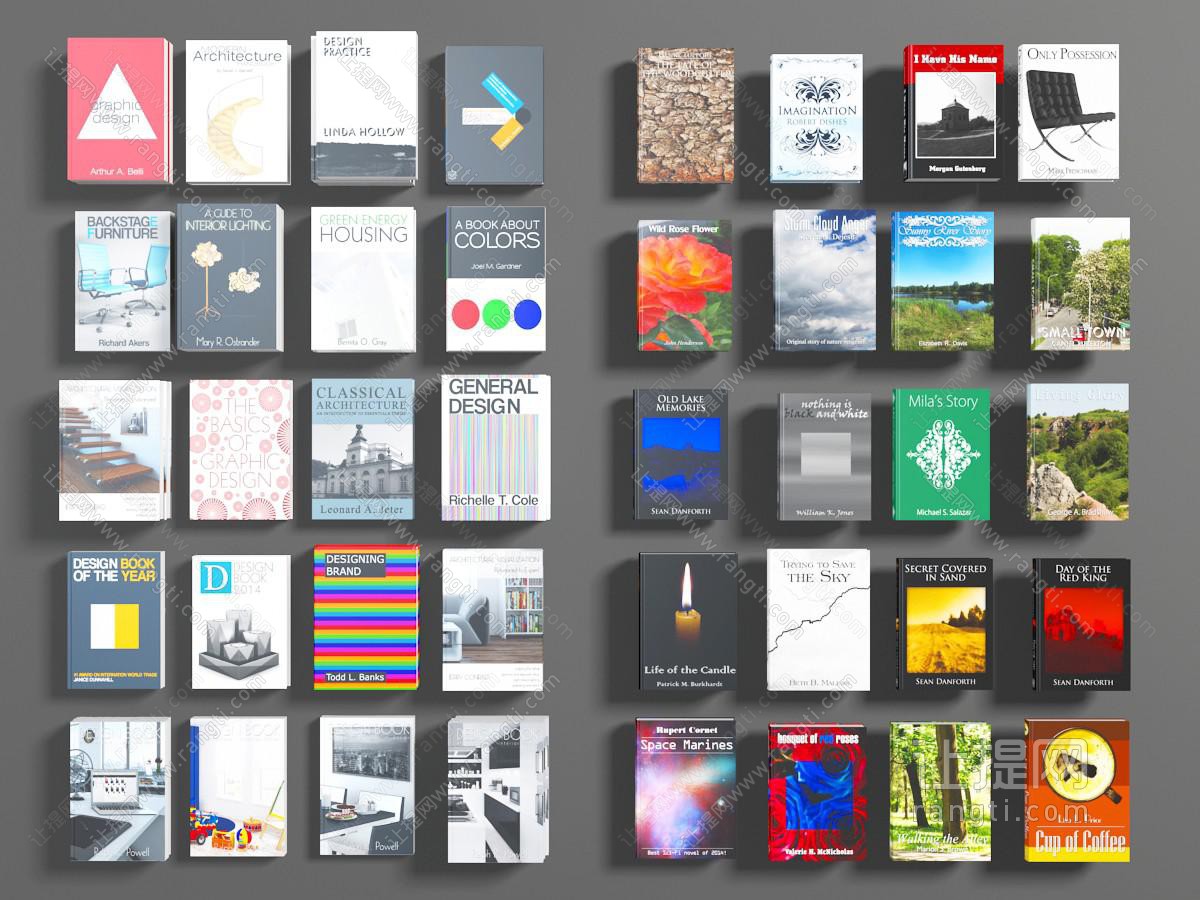Image resolution: width=1200 pixels, height=900 pixels.
Task: Select the pink Graphic Design book cover
Action: click(118, 110)
